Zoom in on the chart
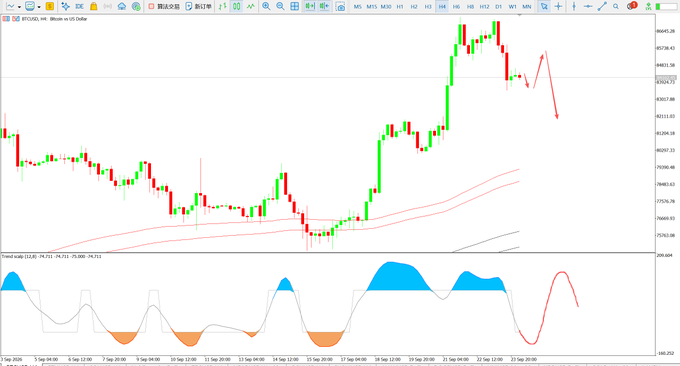 [266, 7]
